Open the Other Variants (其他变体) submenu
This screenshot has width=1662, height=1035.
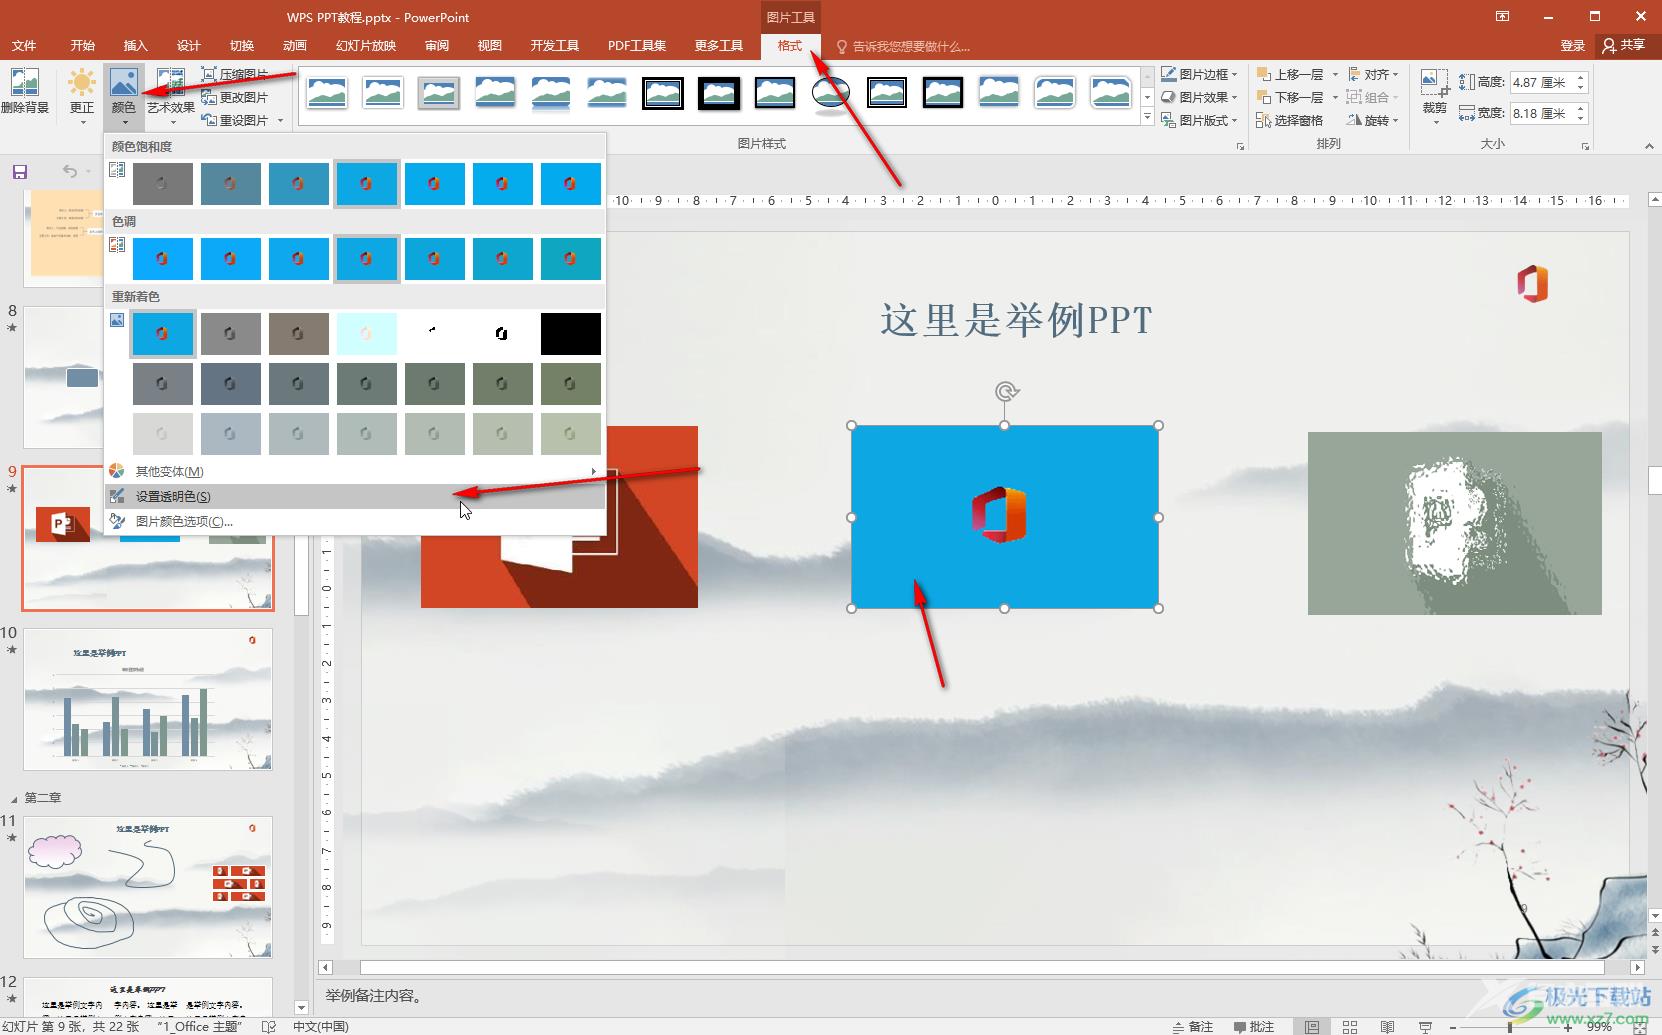click(355, 471)
